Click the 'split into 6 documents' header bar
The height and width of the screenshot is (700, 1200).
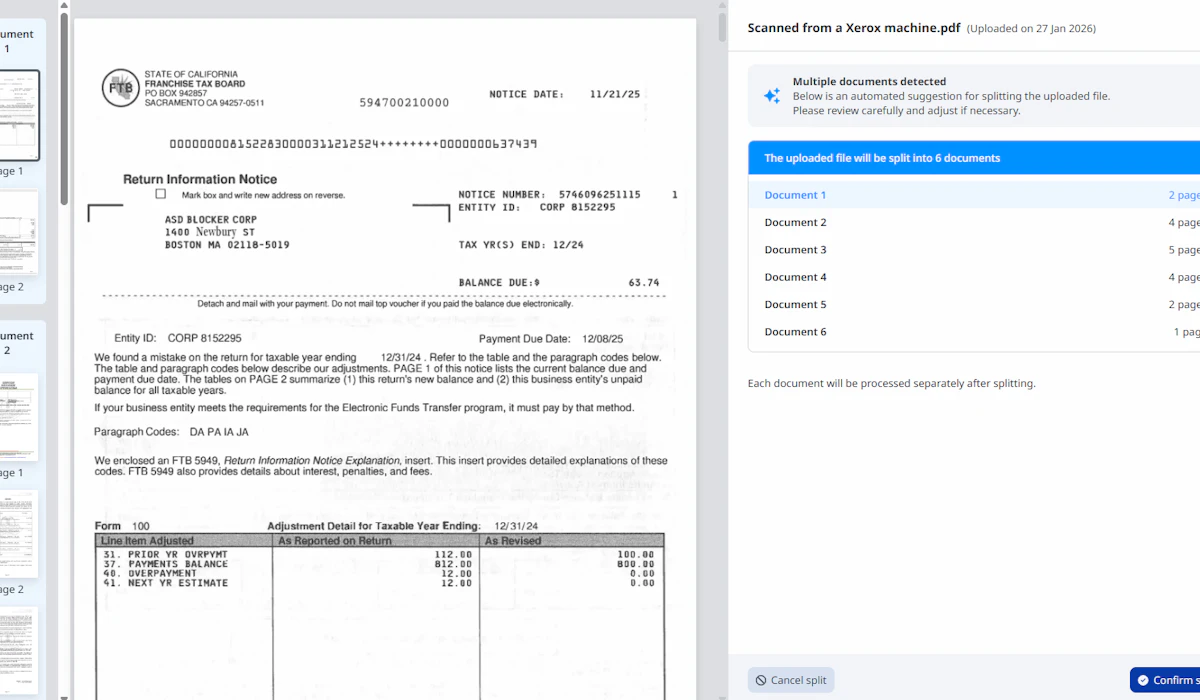pos(974,158)
